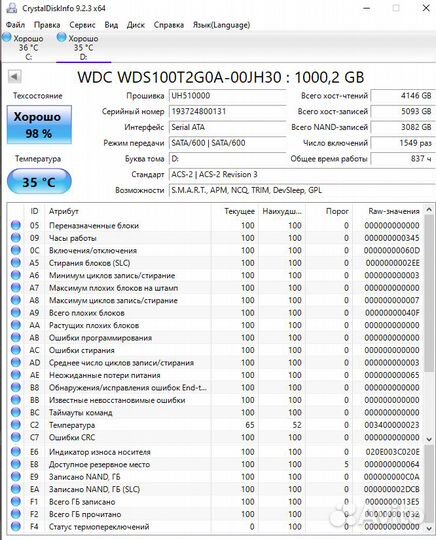436x540 pixels.
Task: Click status icon for F1 Всего ГБ записано
Action: point(15,501)
